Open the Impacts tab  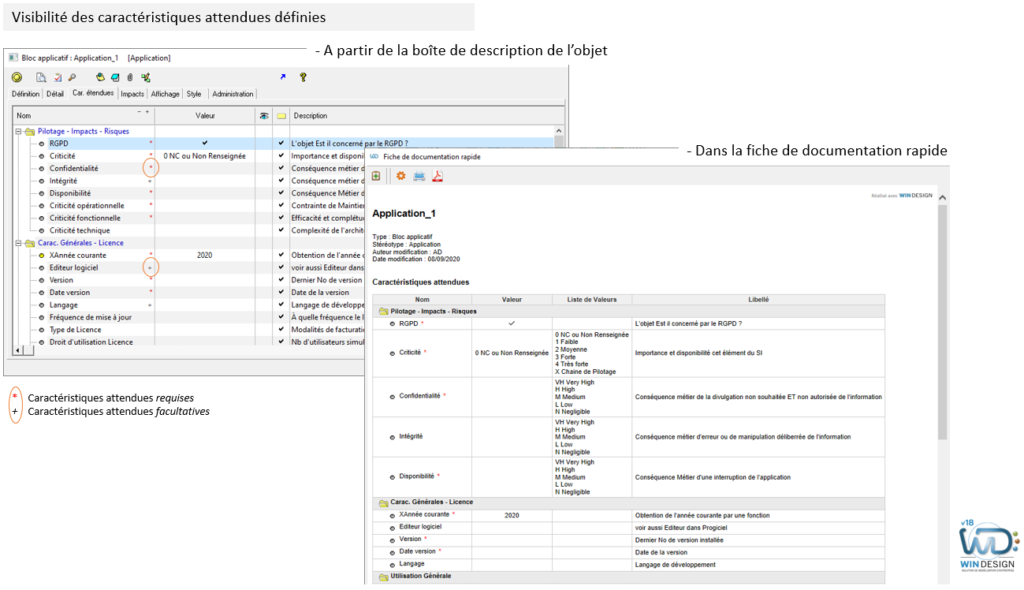pos(132,94)
